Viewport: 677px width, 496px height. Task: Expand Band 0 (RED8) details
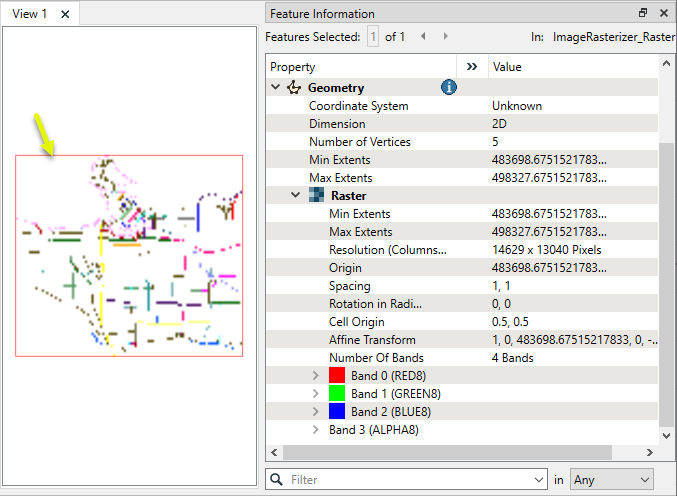317,376
